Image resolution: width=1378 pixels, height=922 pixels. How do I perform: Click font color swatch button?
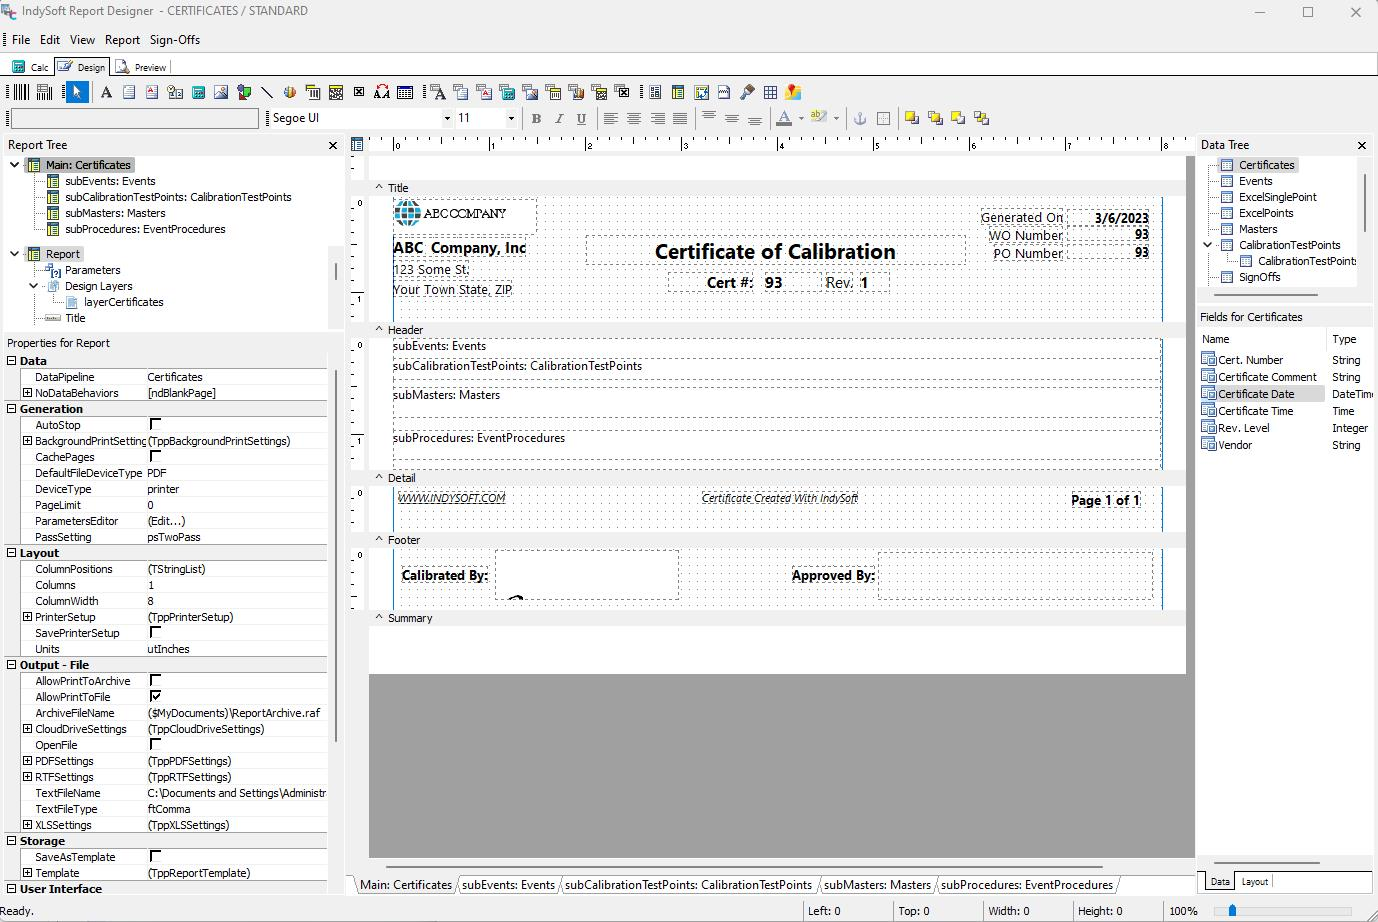pyautogui.click(x=784, y=118)
